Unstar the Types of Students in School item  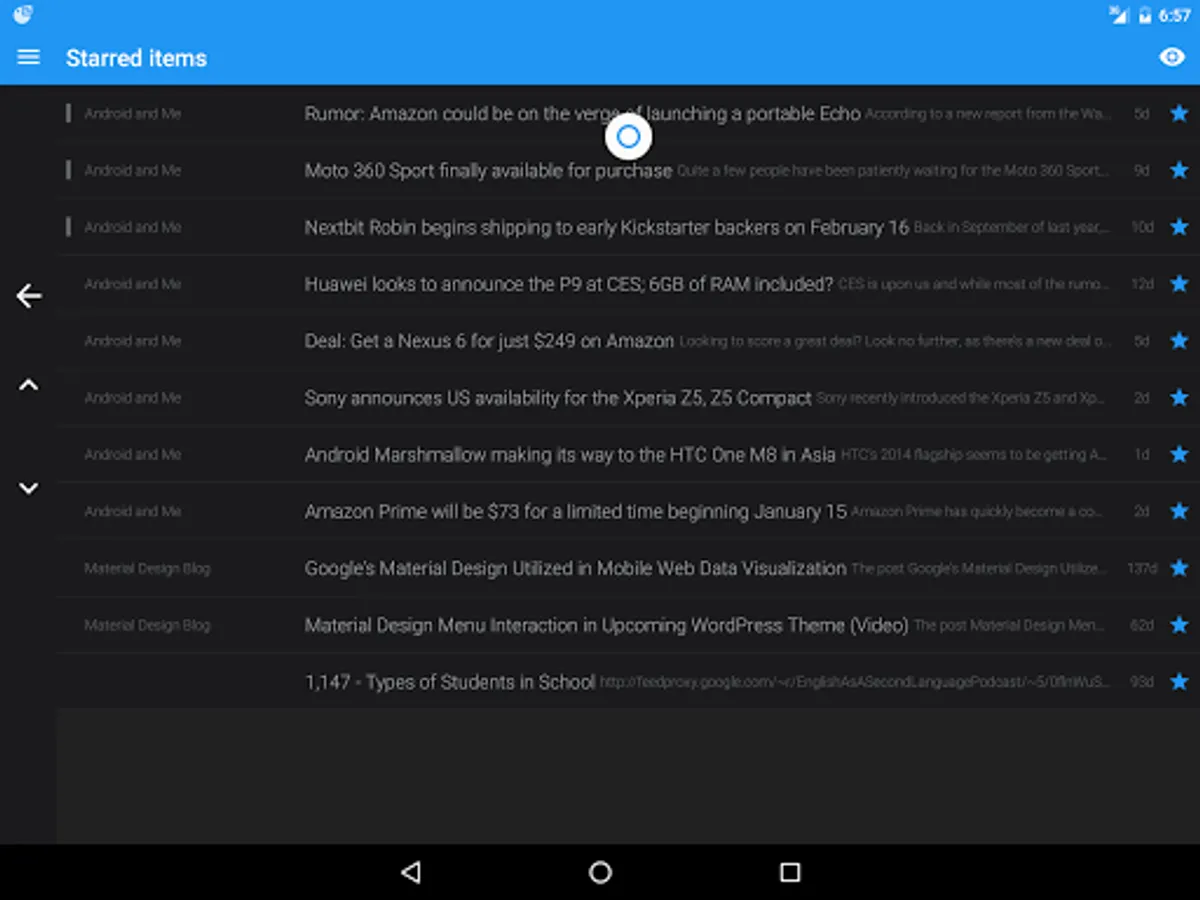(1179, 682)
